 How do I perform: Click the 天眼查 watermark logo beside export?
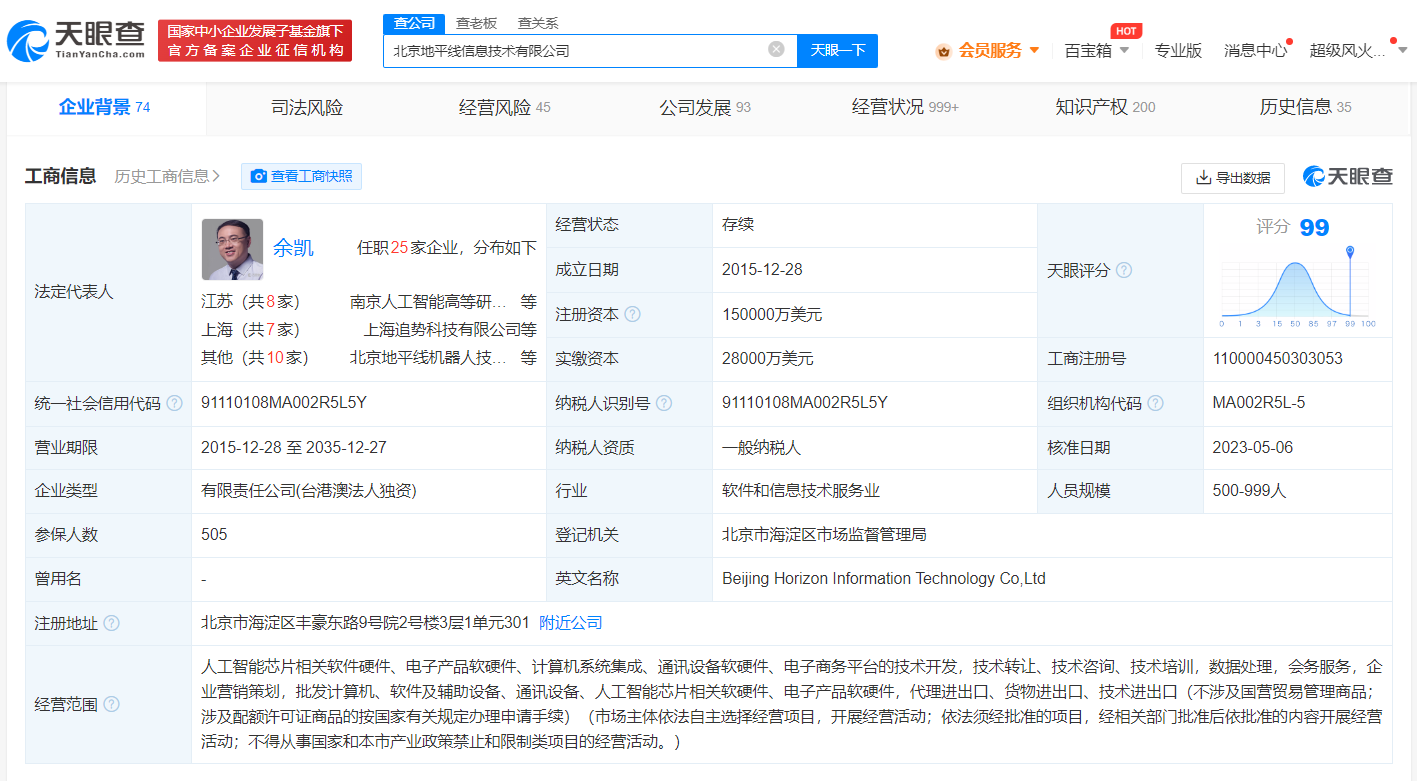click(x=1348, y=176)
